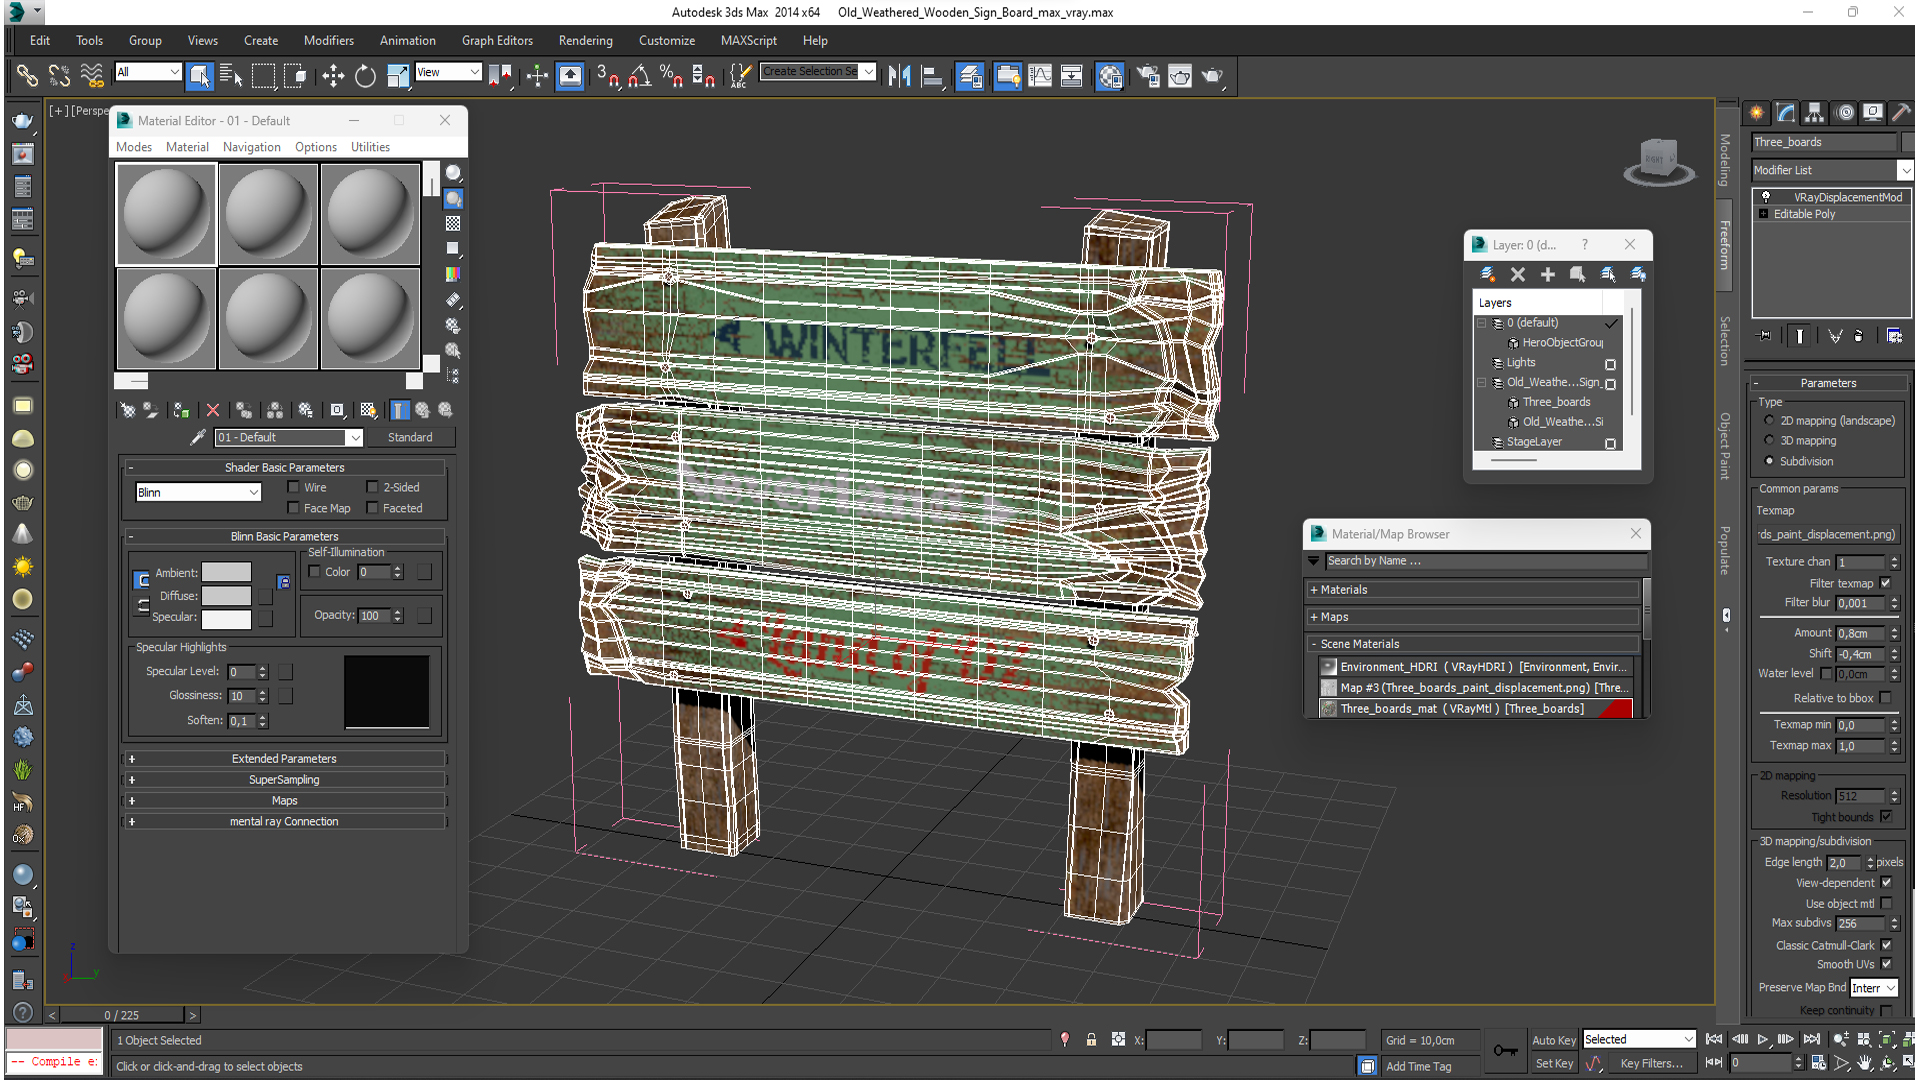This screenshot has height=1080, width=1920.
Task: Open the Modifiers menu
Action: coord(329,41)
